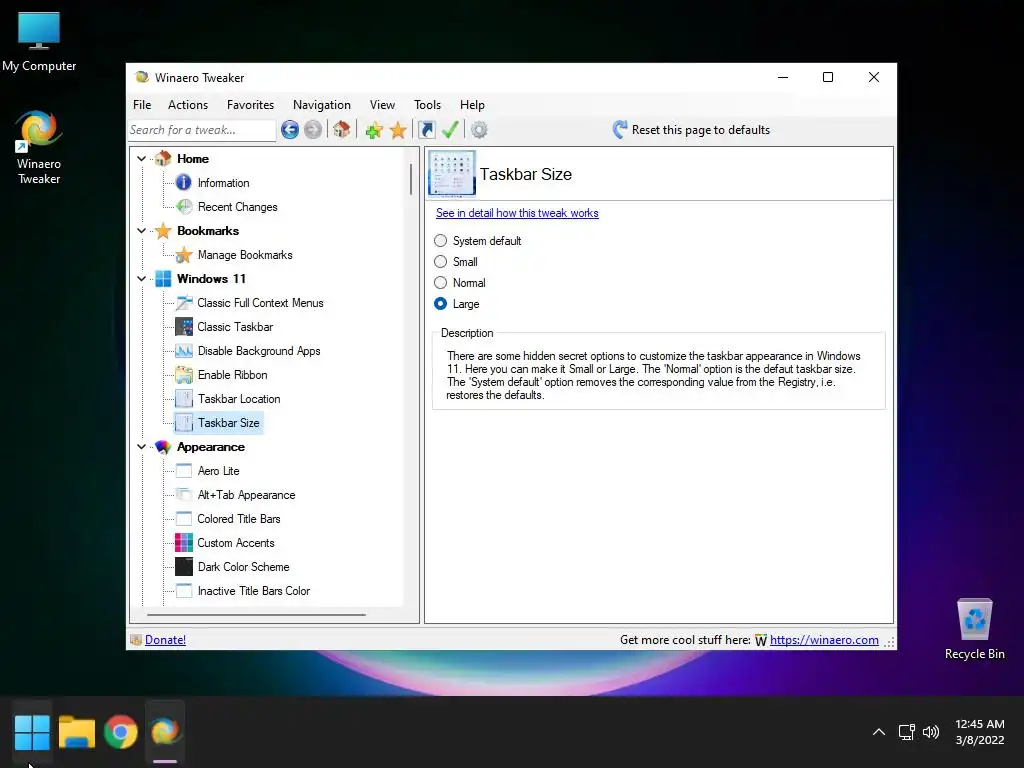
Task: Click the Taskbar Location icon
Action: click(184, 399)
